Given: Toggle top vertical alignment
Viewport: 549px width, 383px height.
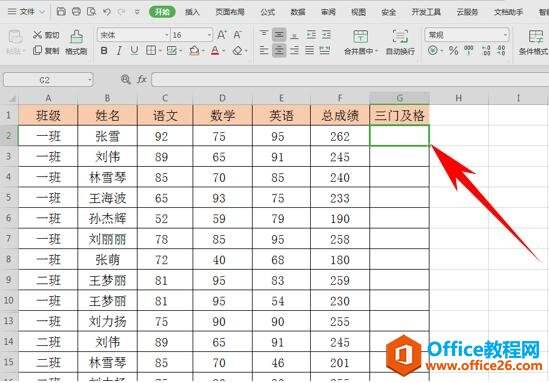Looking at the screenshot, I should 264,34.
